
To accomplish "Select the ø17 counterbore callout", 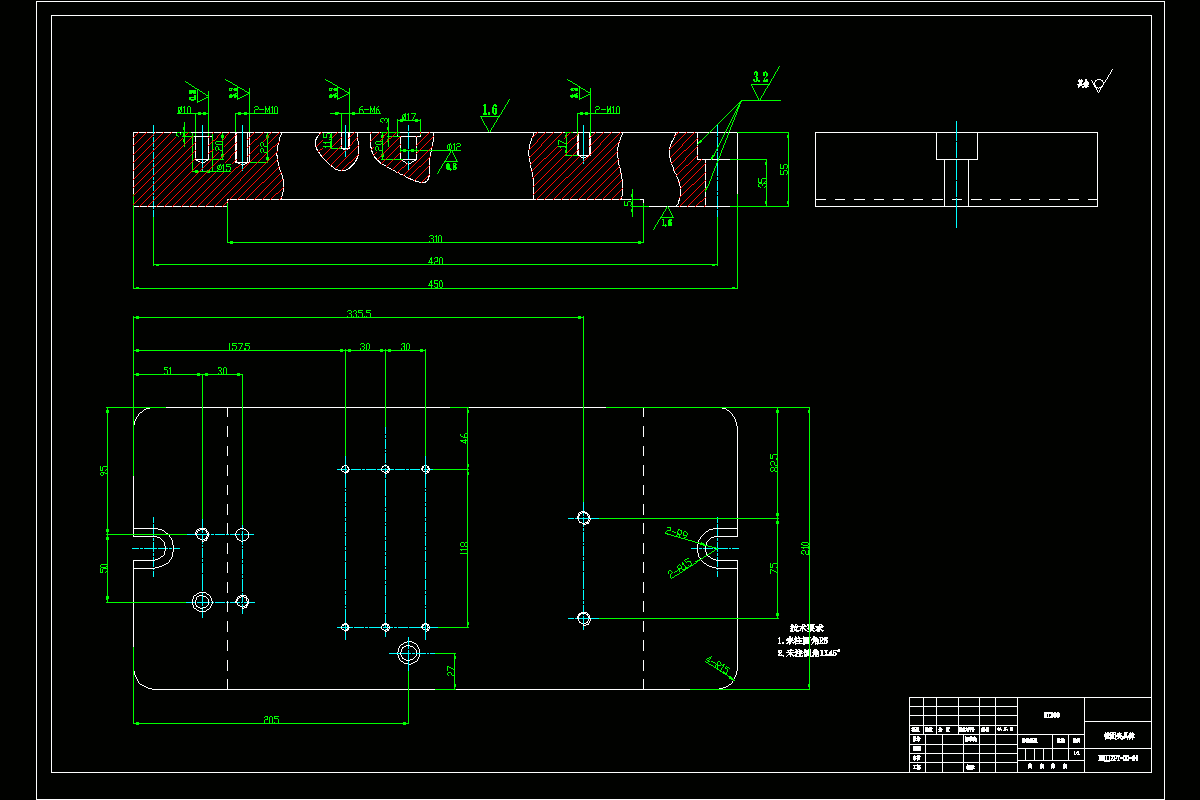I will point(408,117).
